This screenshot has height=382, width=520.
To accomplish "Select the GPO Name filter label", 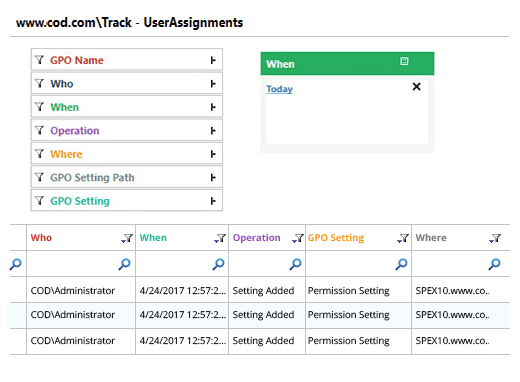I will [77, 60].
